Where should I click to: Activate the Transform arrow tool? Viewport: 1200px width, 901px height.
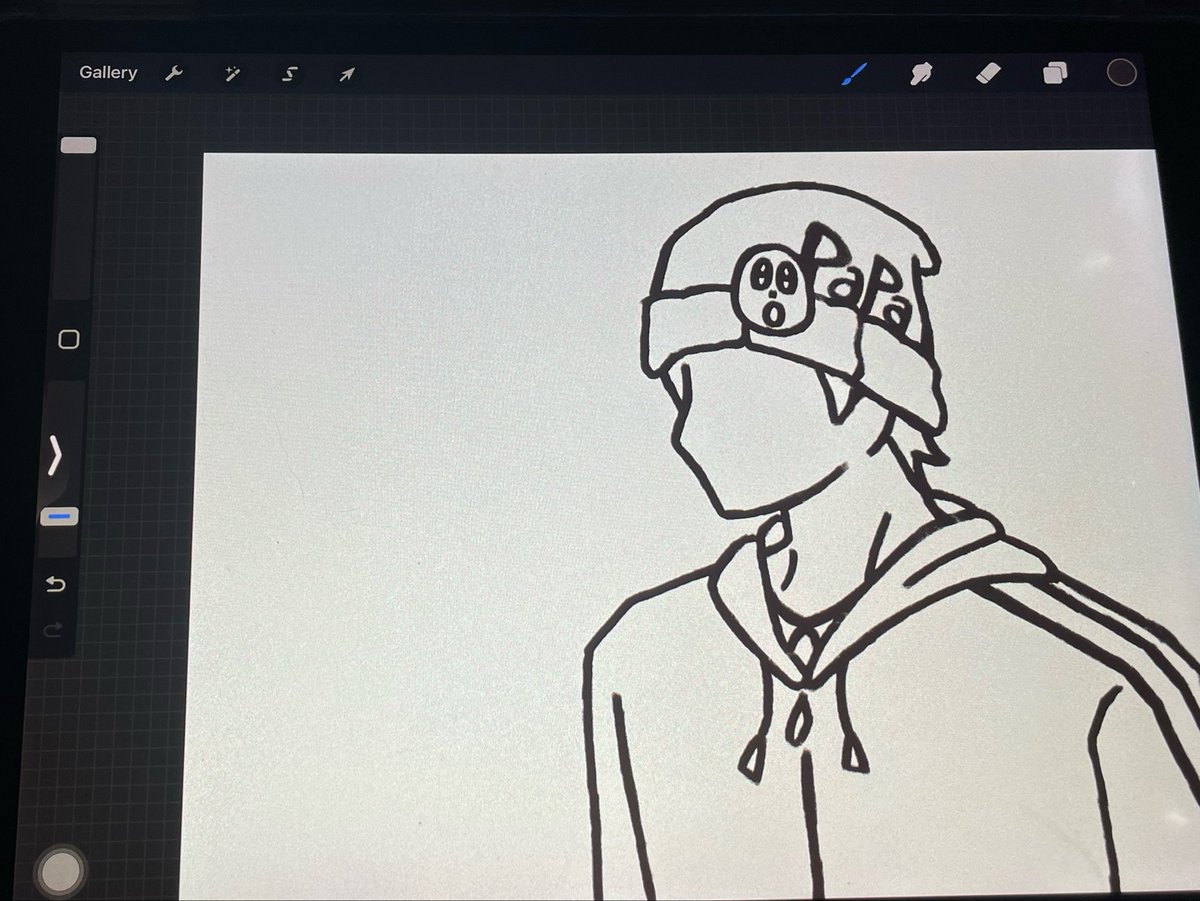click(347, 74)
